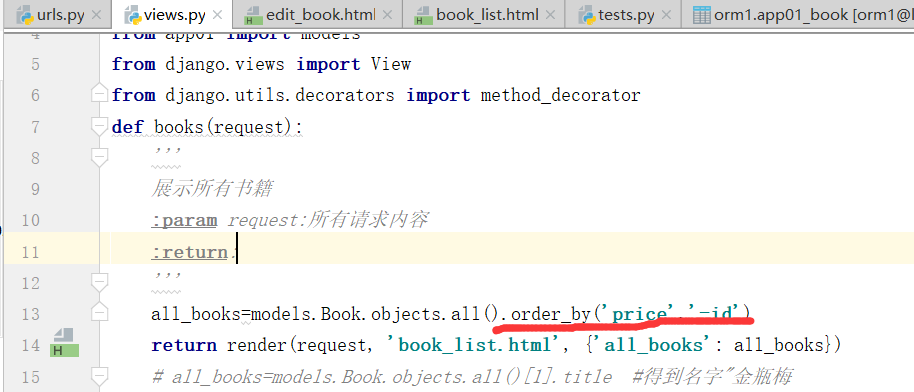The width and height of the screenshot is (914, 392).
Task: Close the urls.py tab
Action: (x=97, y=15)
